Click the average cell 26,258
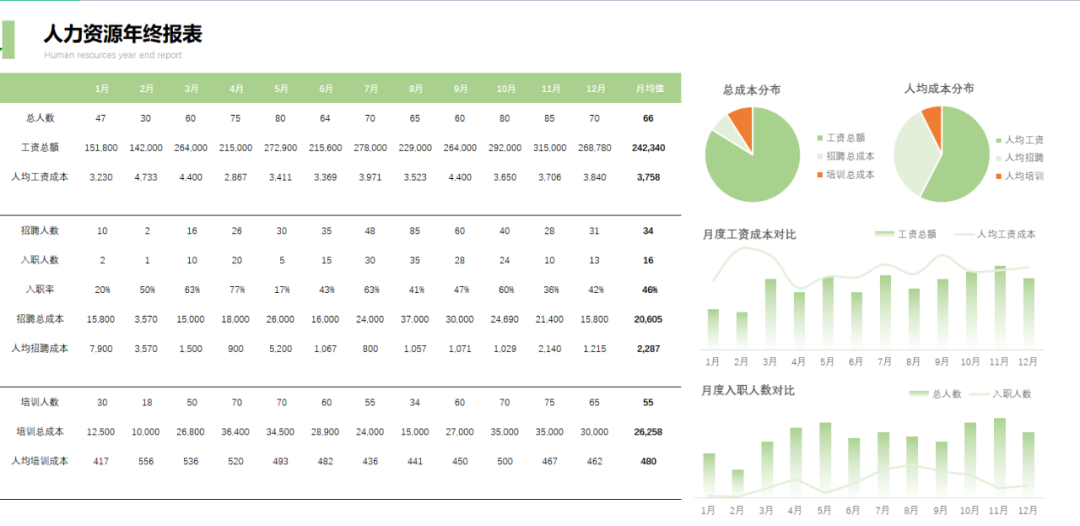The image size is (1080, 526). (648, 432)
